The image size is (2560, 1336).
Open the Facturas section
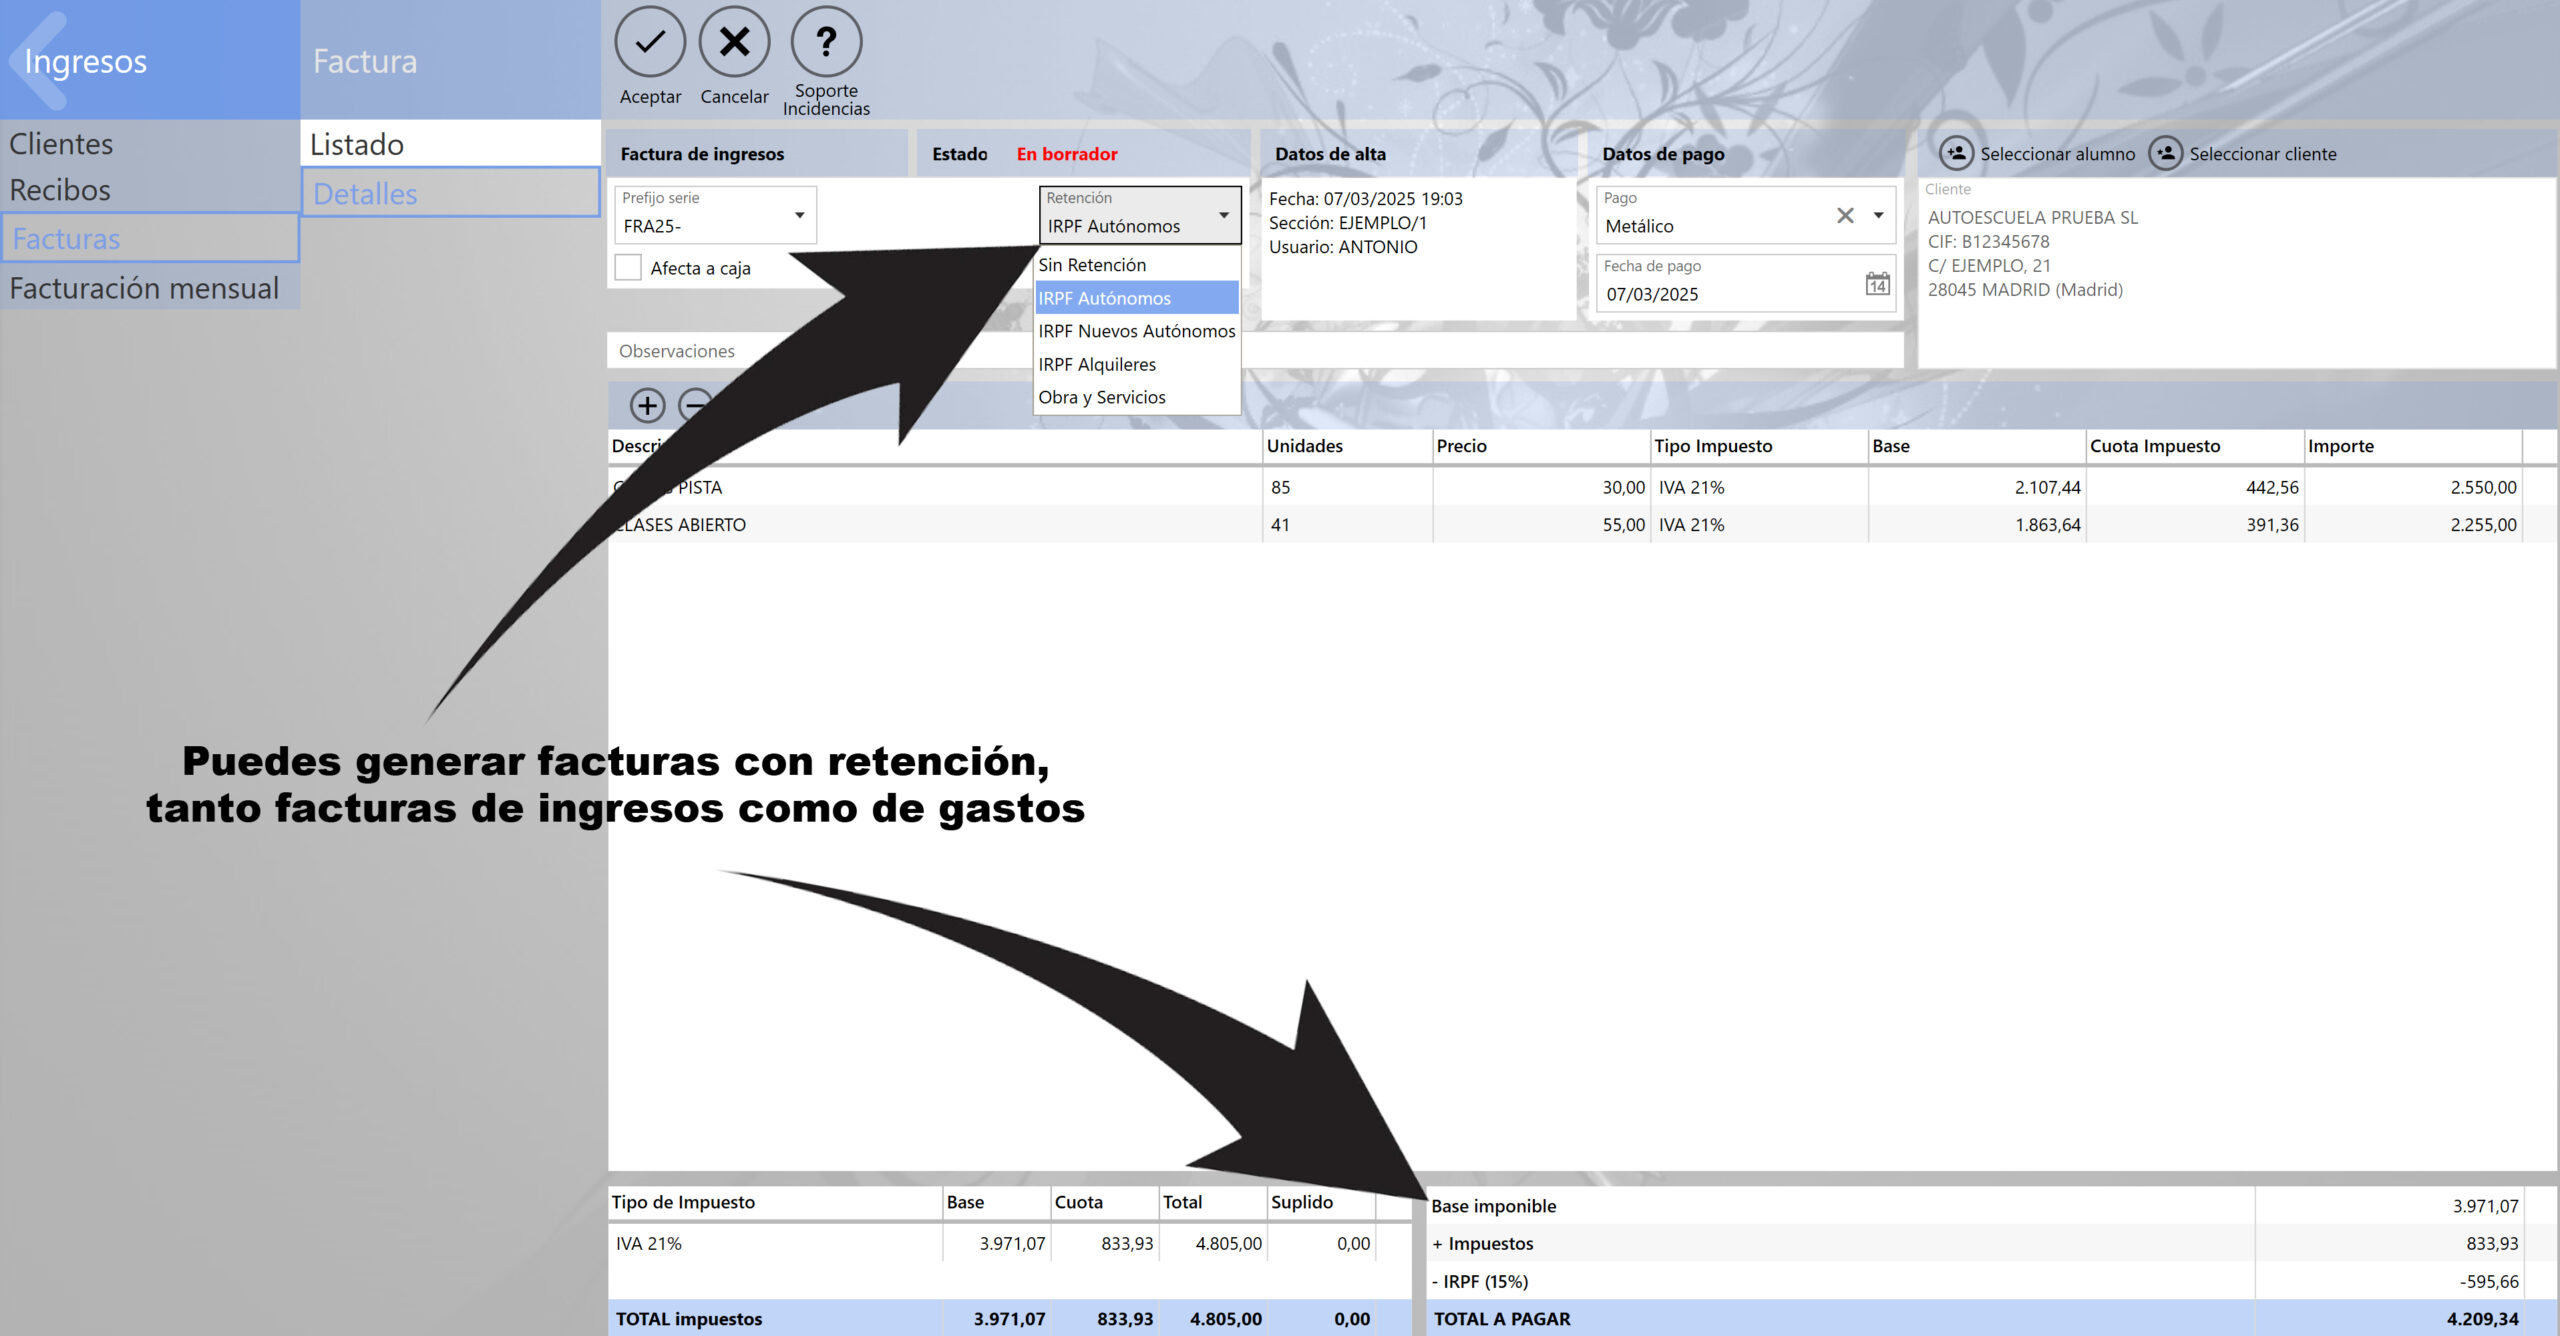coord(150,238)
